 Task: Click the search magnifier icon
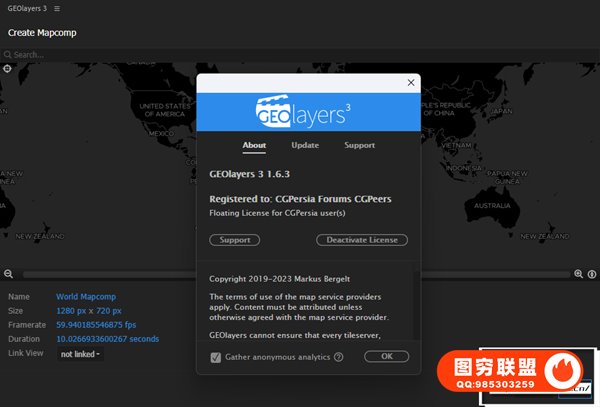[x=8, y=55]
